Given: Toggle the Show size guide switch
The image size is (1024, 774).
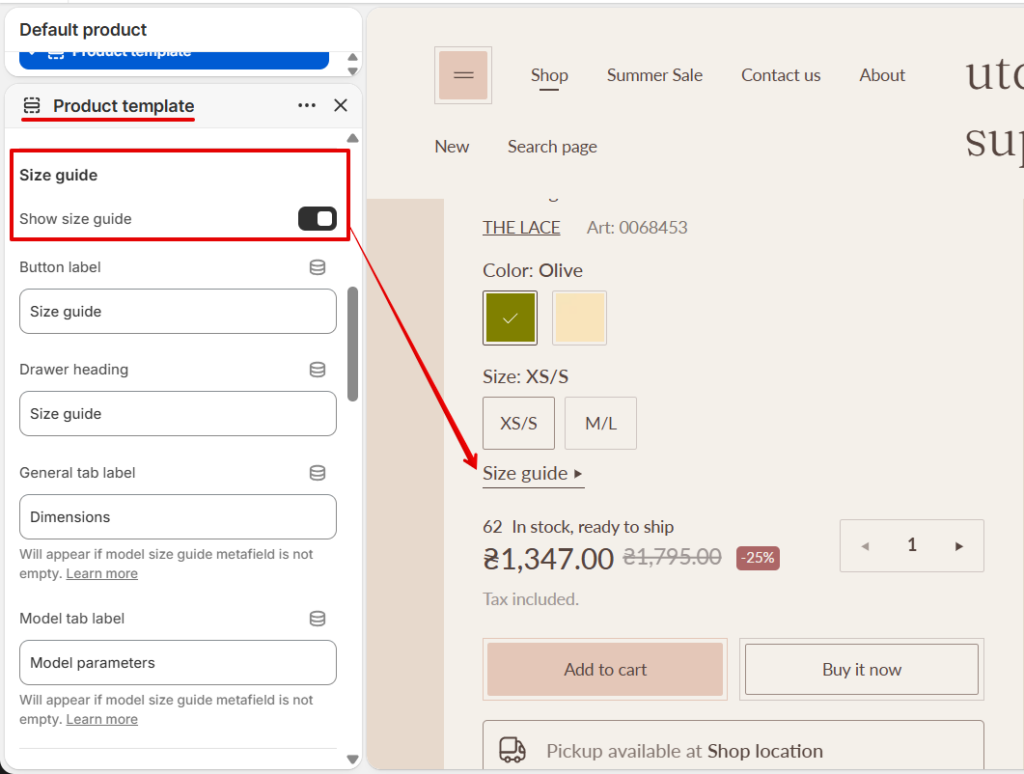Looking at the screenshot, I should point(317,219).
